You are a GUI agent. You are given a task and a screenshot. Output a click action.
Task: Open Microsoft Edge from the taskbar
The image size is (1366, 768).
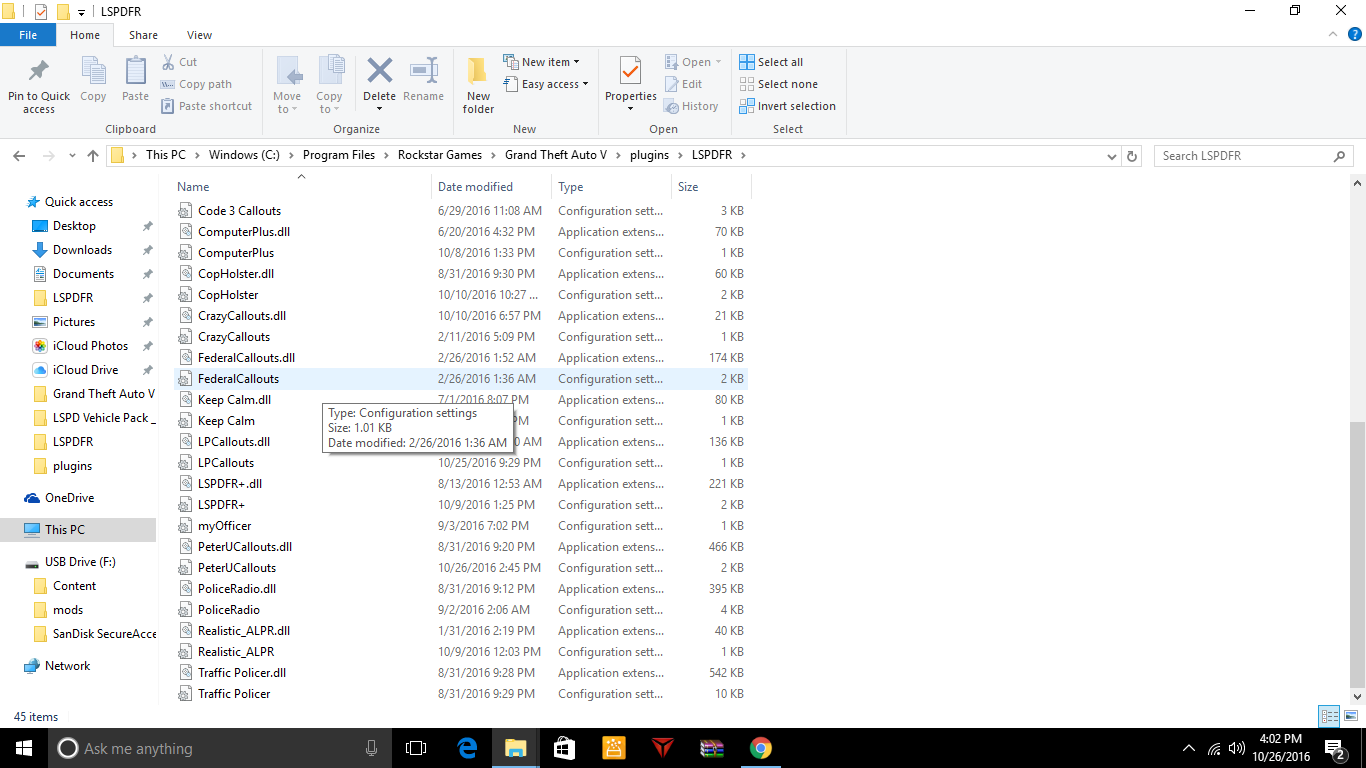click(467, 748)
